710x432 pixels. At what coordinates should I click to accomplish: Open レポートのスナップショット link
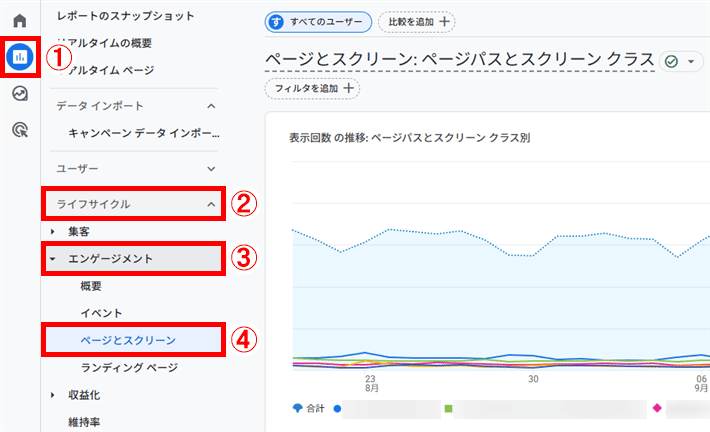click(125, 16)
